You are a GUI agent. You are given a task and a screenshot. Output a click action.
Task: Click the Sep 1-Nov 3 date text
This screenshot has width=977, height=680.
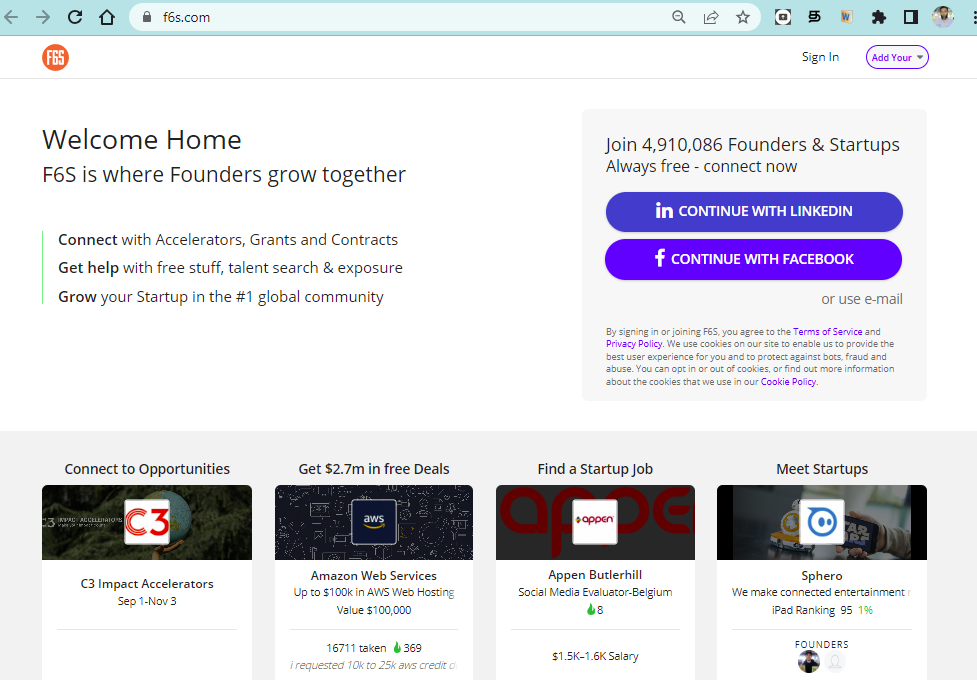click(x=147, y=601)
